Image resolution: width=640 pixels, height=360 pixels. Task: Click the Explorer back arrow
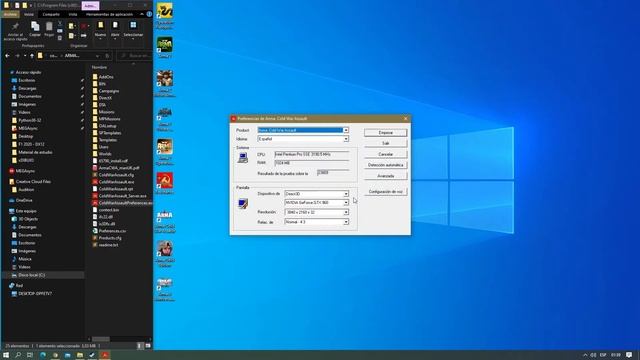click(x=7, y=56)
